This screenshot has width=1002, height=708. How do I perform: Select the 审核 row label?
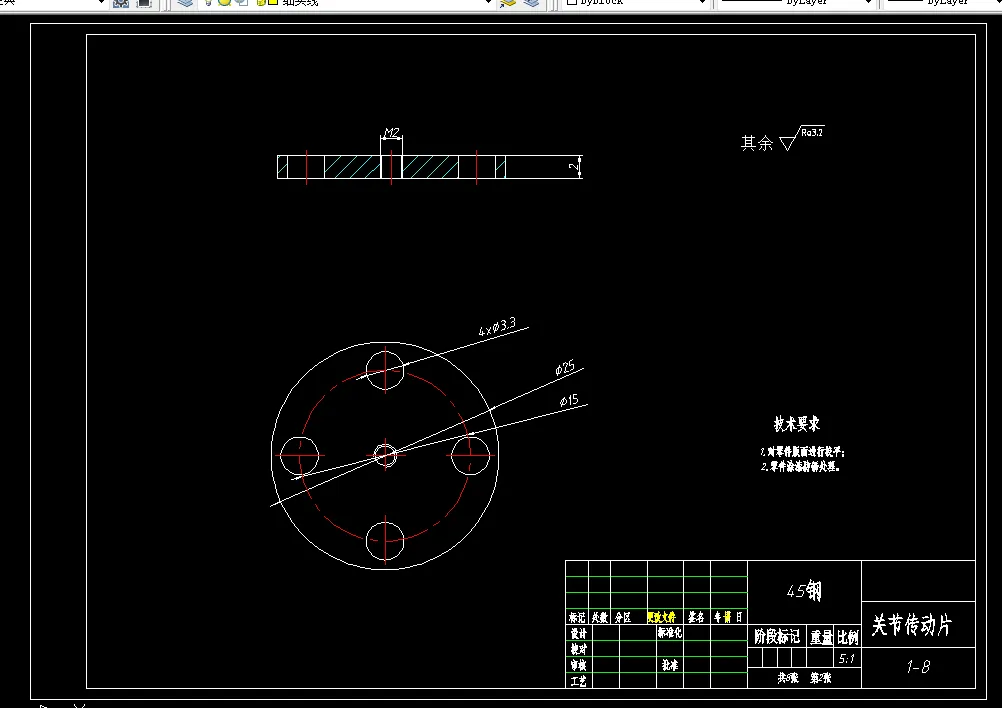(578, 665)
